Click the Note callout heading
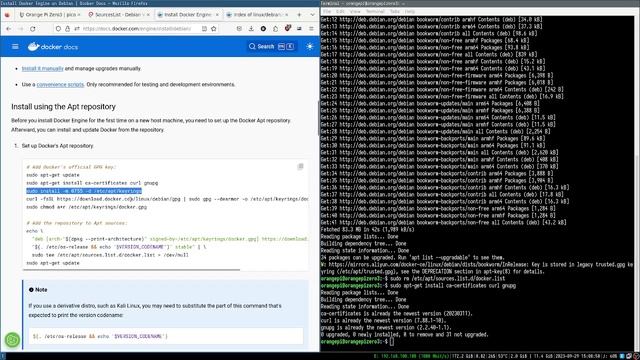Image resolution: width=640 pixels, height=360 pixels. pos(38,290)
